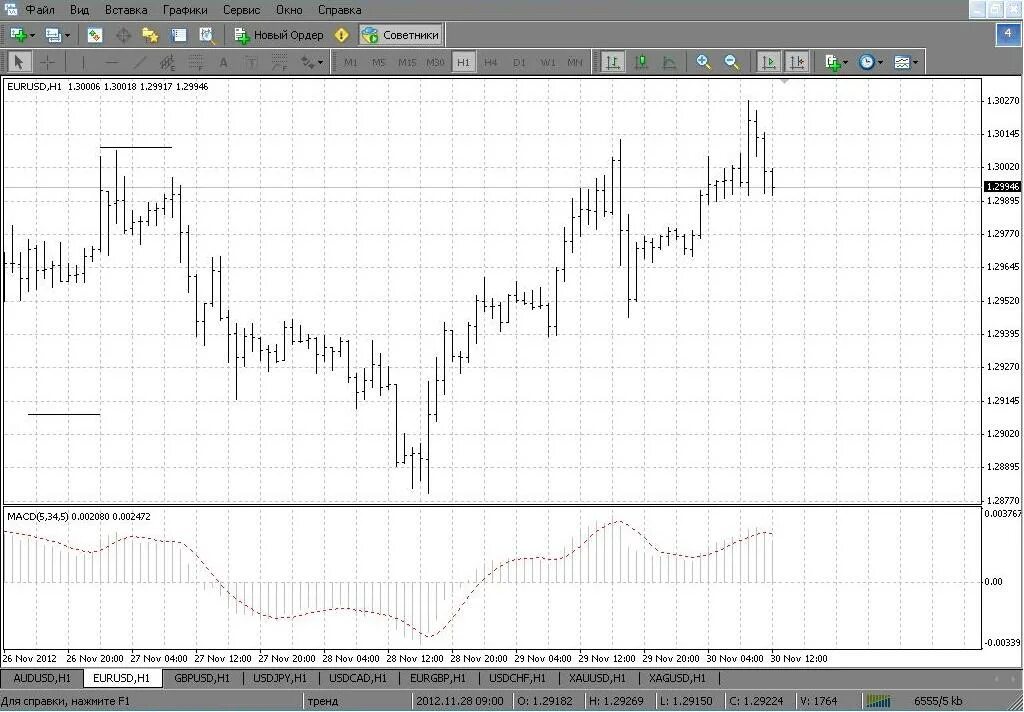Image resolution: width=1024 pixels, height=712 pixels.
Task: Click the New Chart icon
Action: [x=18, y=35]
